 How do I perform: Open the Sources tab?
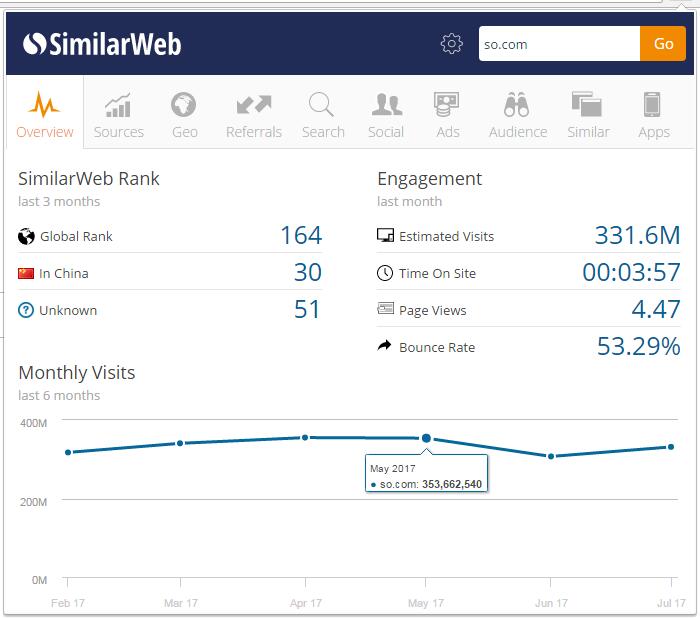119,115
